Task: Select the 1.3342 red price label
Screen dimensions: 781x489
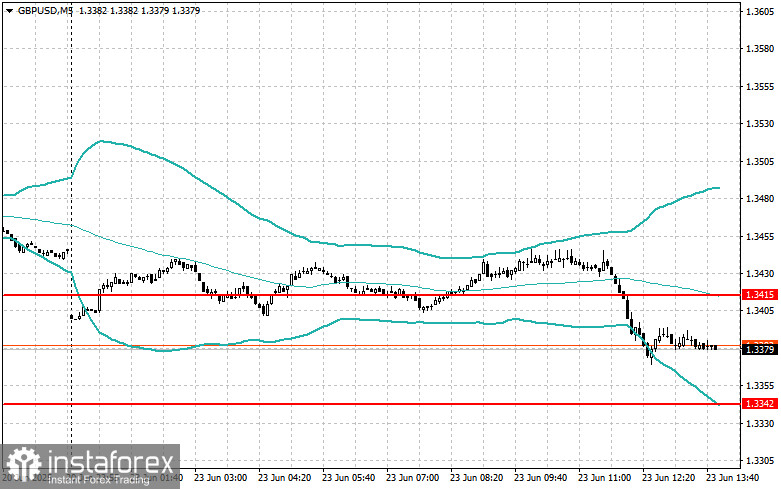Action: [760, 403]
